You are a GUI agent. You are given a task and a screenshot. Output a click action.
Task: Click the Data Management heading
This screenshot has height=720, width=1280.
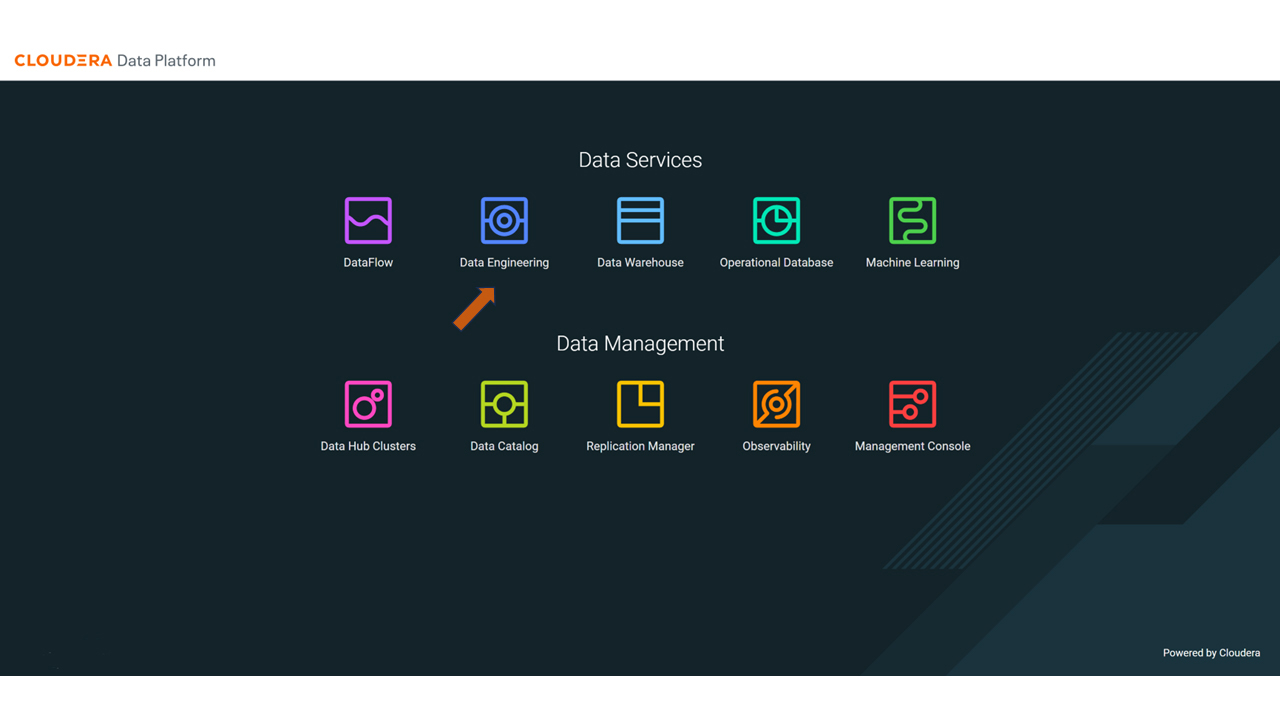(640, 343)
